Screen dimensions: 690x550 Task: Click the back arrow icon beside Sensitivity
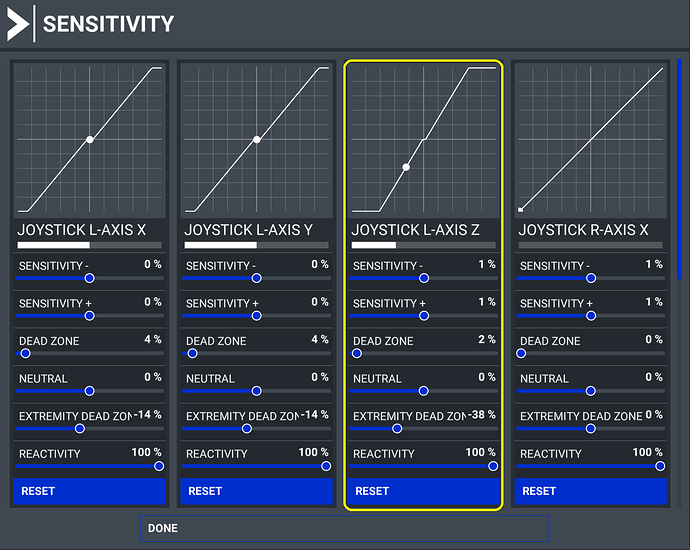(18, 22)
